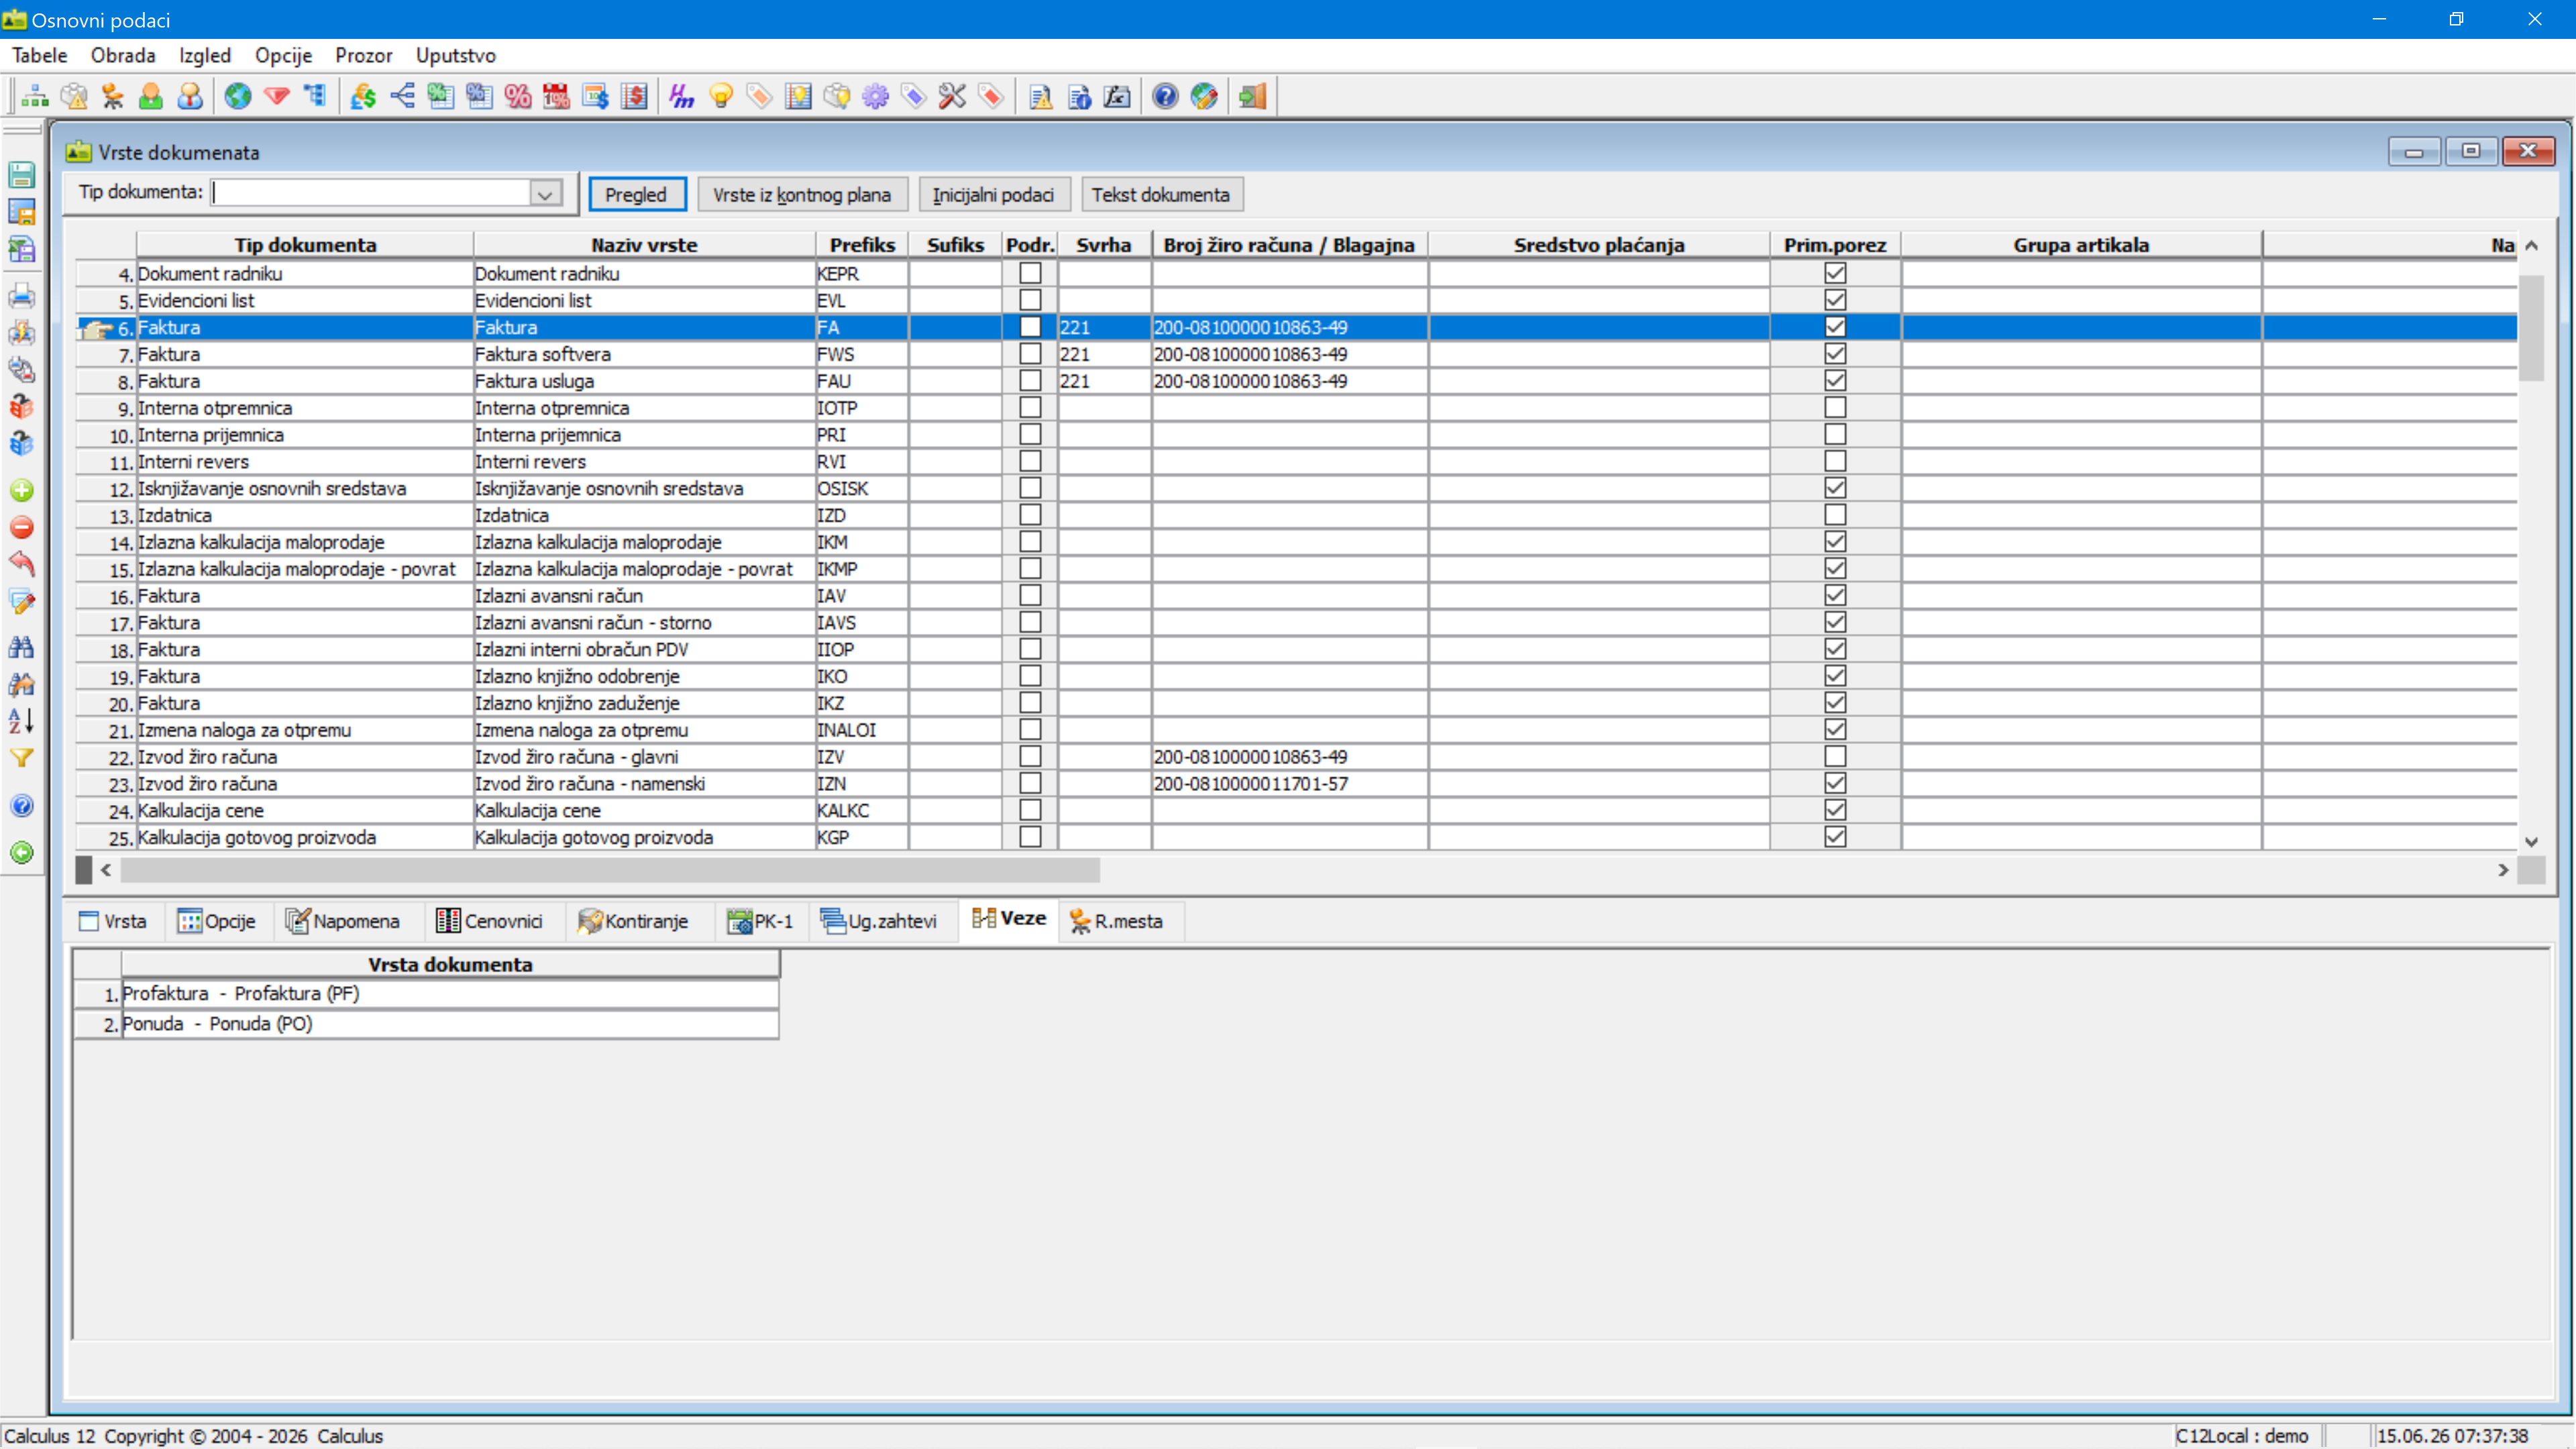Click into the Tip dokumenta input field
The image size is (2576, 1449).
click(371, 193)
